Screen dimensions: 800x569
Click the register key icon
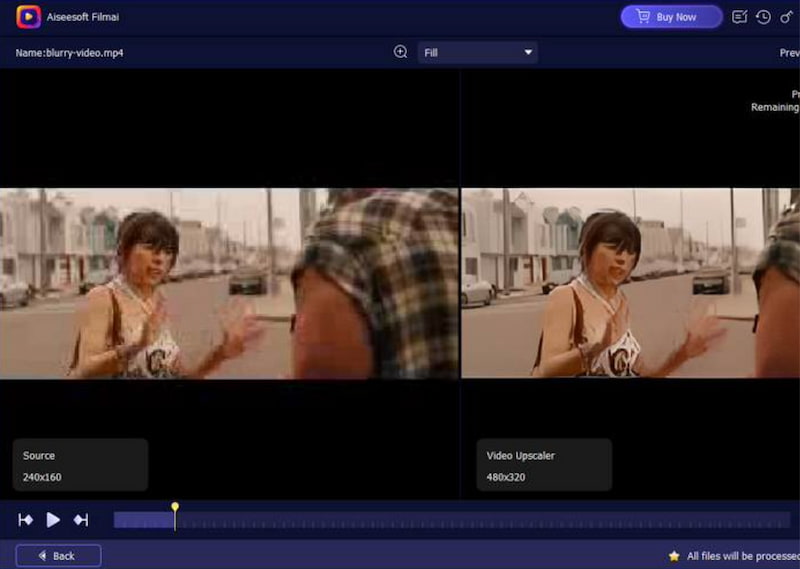(x=786, y=17)
